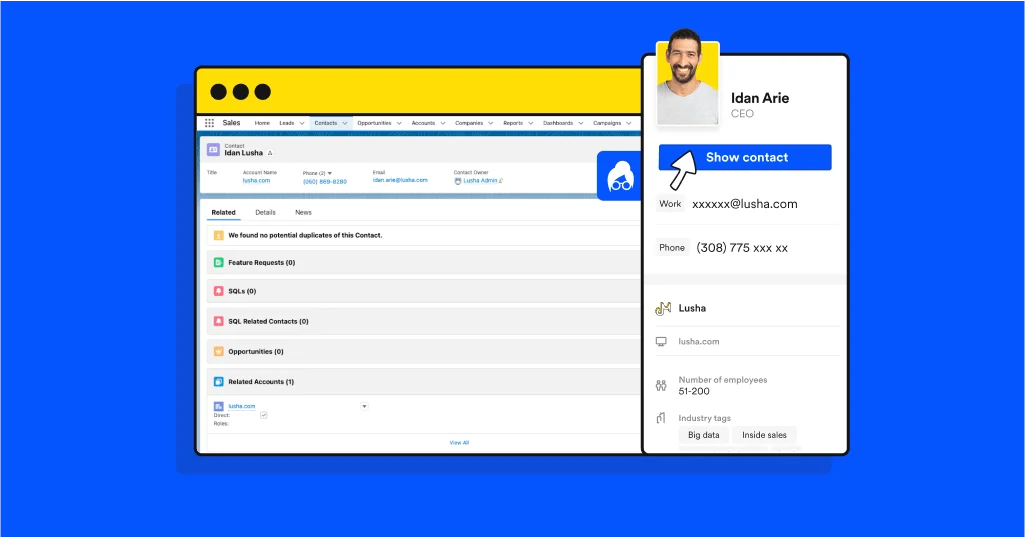Viewport: 1025px width, 537px height.
Task: Click the Feature Requests green icon
Action: [219, 262]
